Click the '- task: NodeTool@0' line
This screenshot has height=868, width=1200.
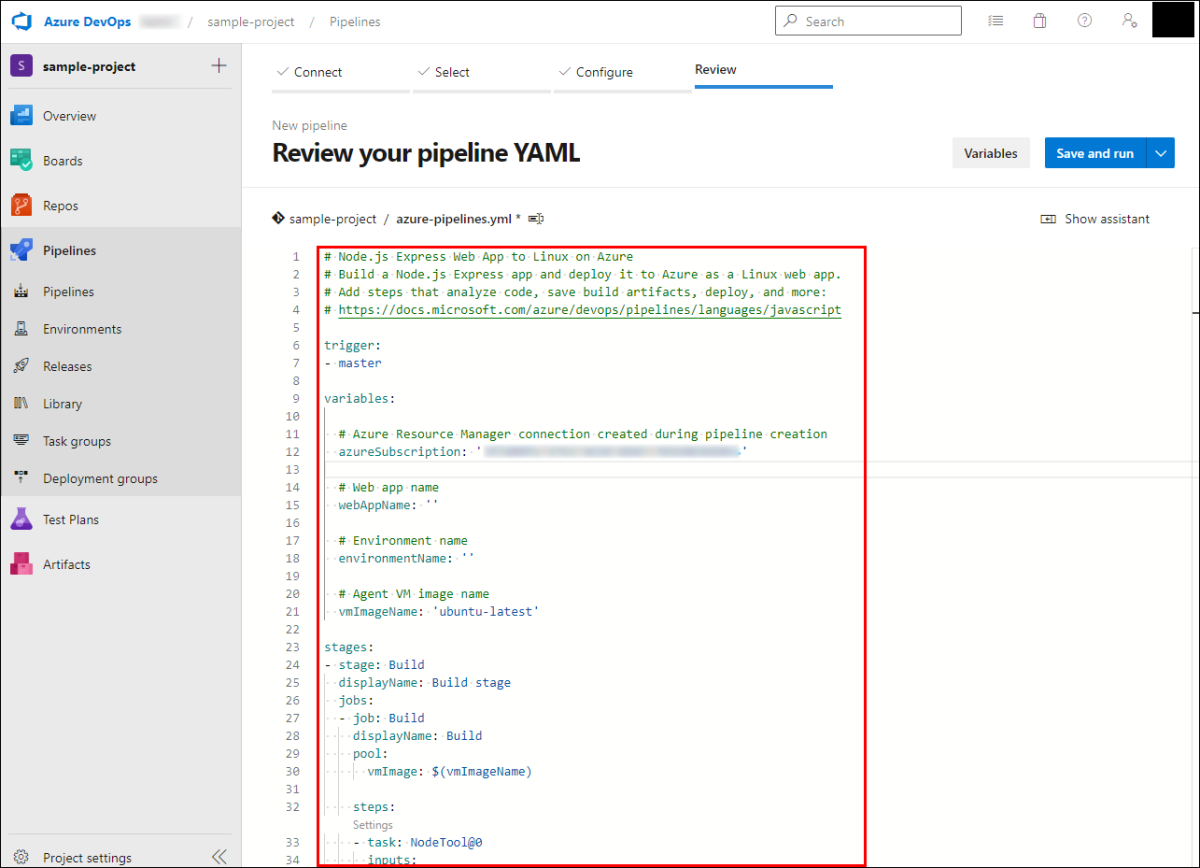[417, 842]
